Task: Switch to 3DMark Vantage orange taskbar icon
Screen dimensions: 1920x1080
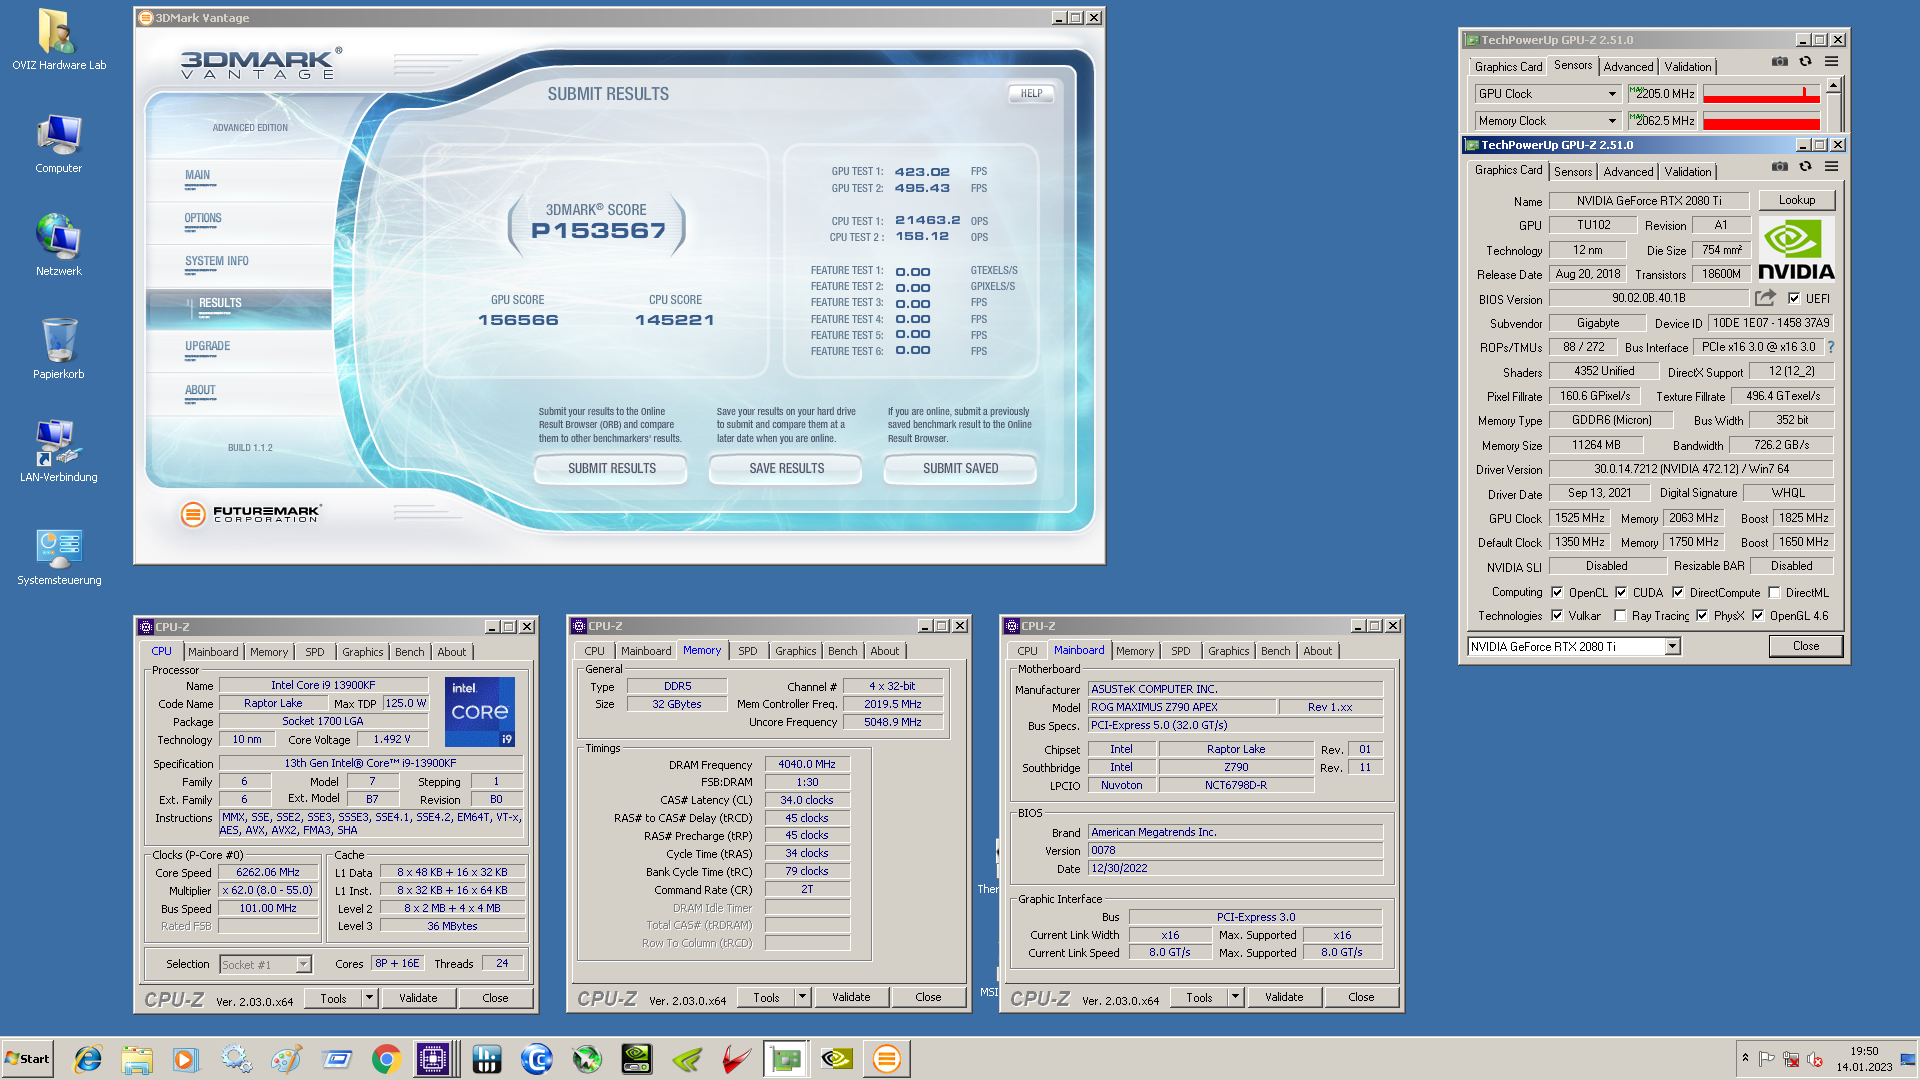Action: coord(886,1059)
